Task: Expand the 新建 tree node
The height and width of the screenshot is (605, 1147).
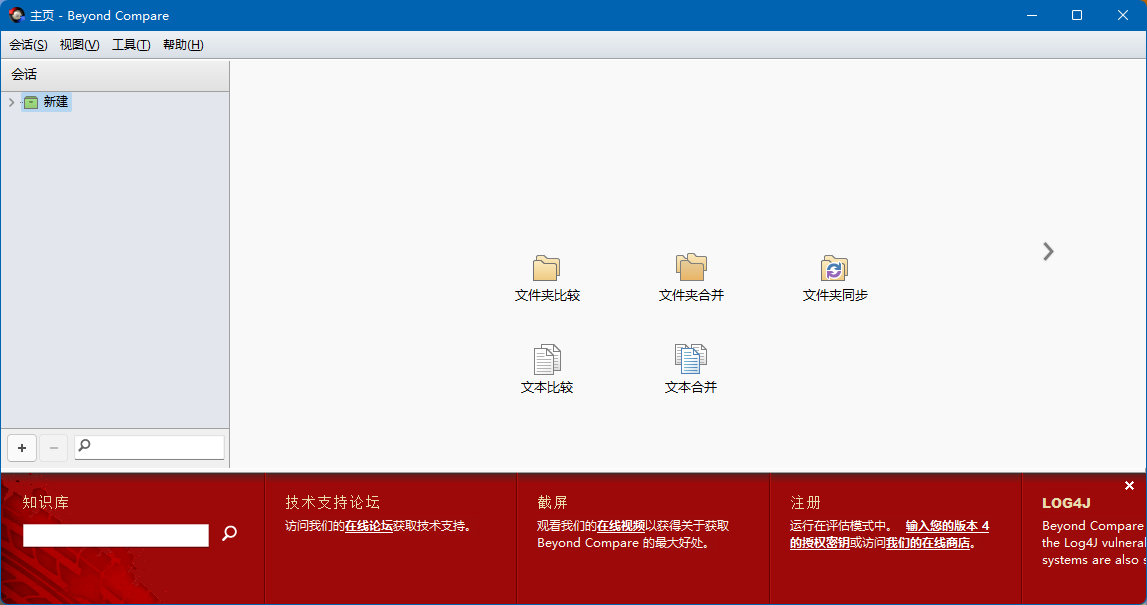Action: click(x=11, y=102)
